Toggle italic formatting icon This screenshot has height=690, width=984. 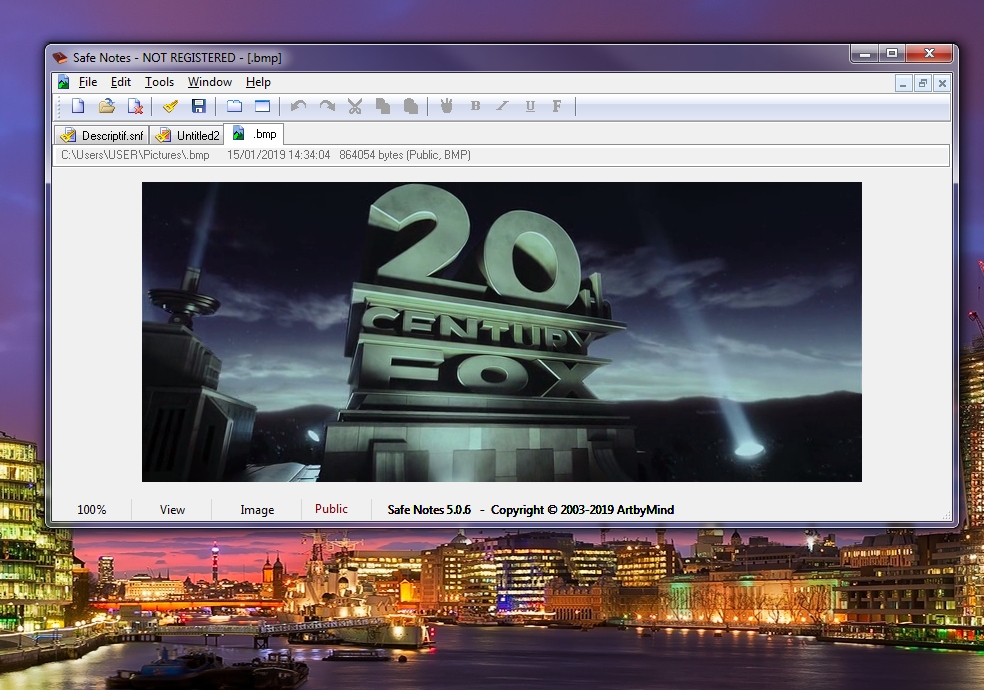(503, 106)
